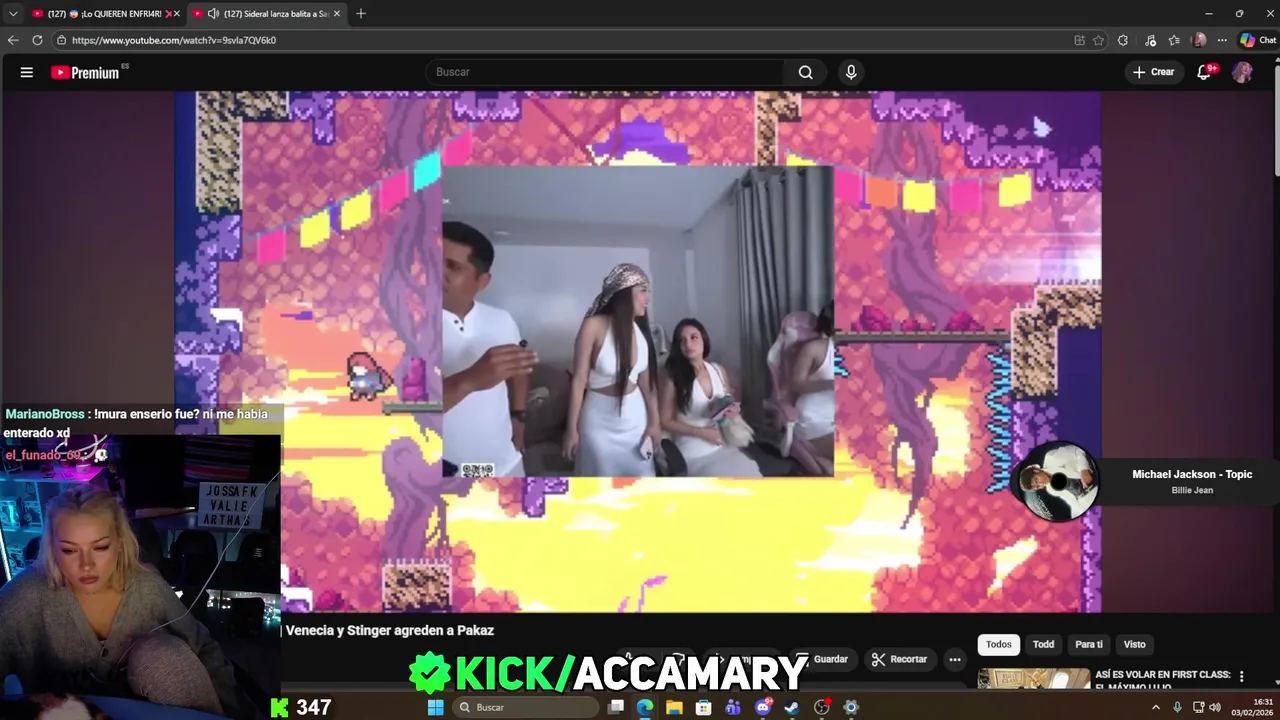Select the Visto filter chip
Viewport: 1280px width, 720px height.
click(1134, 644)
